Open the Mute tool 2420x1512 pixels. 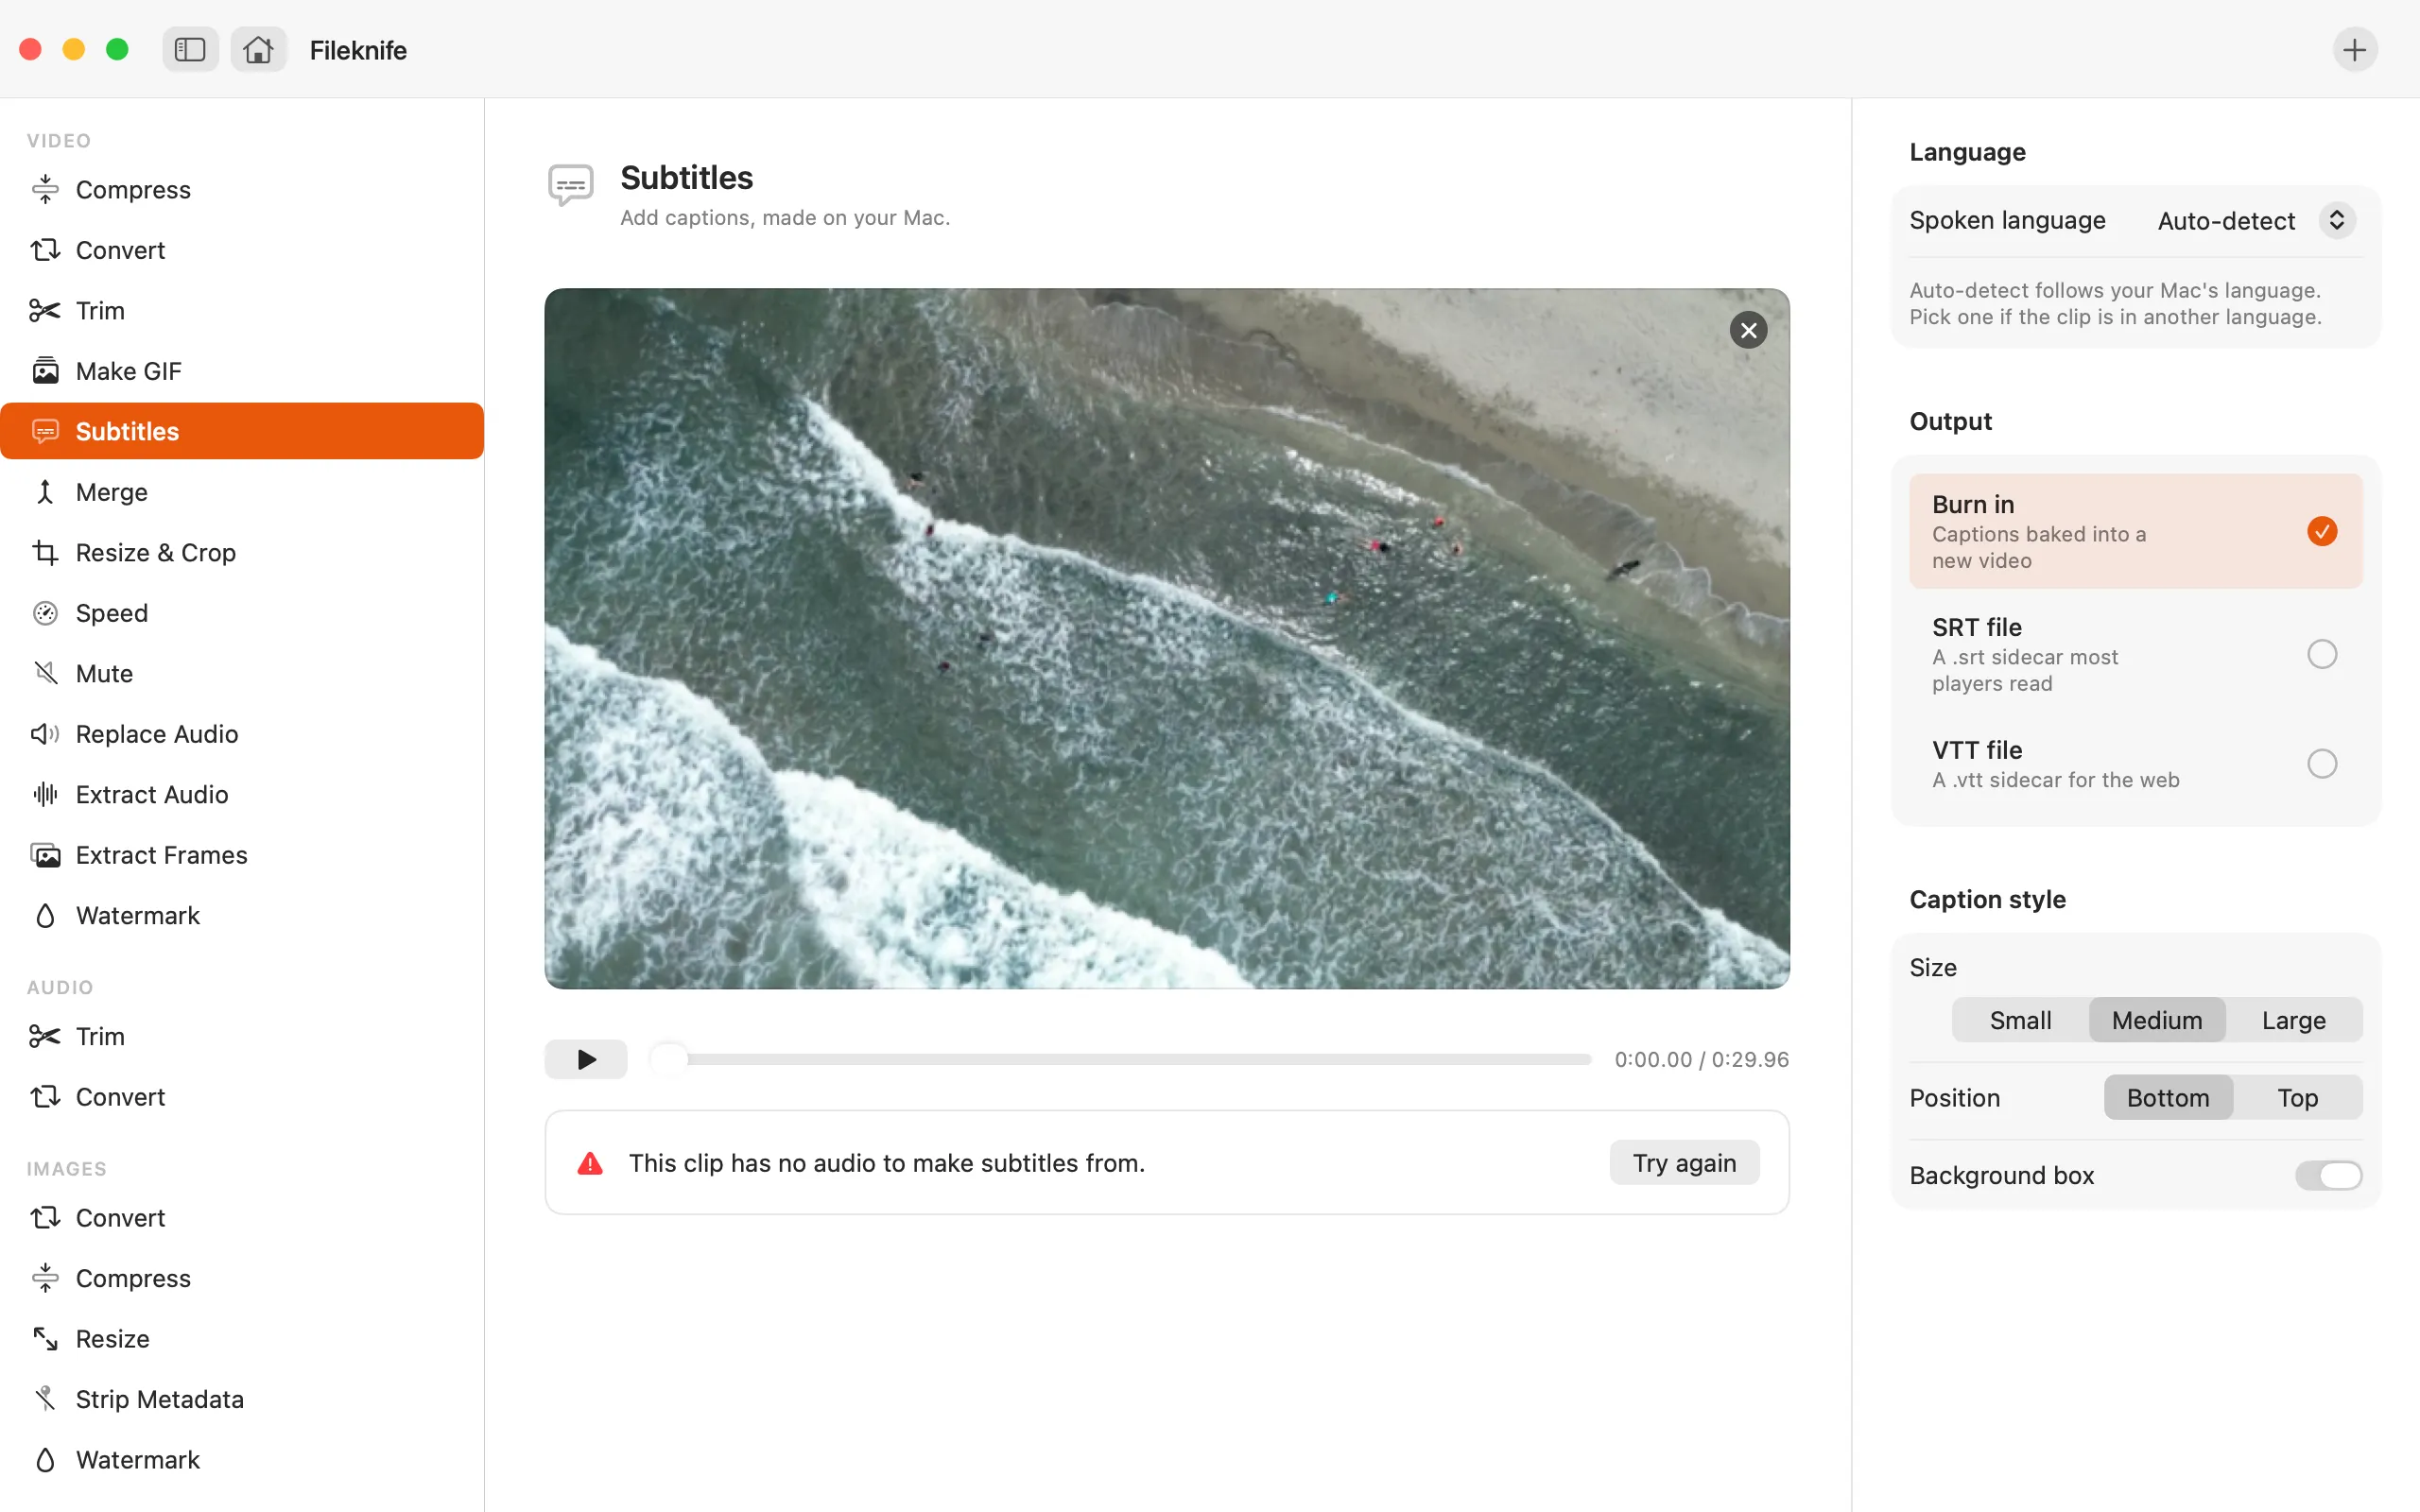pyautogui.click(x=242, y=673)
